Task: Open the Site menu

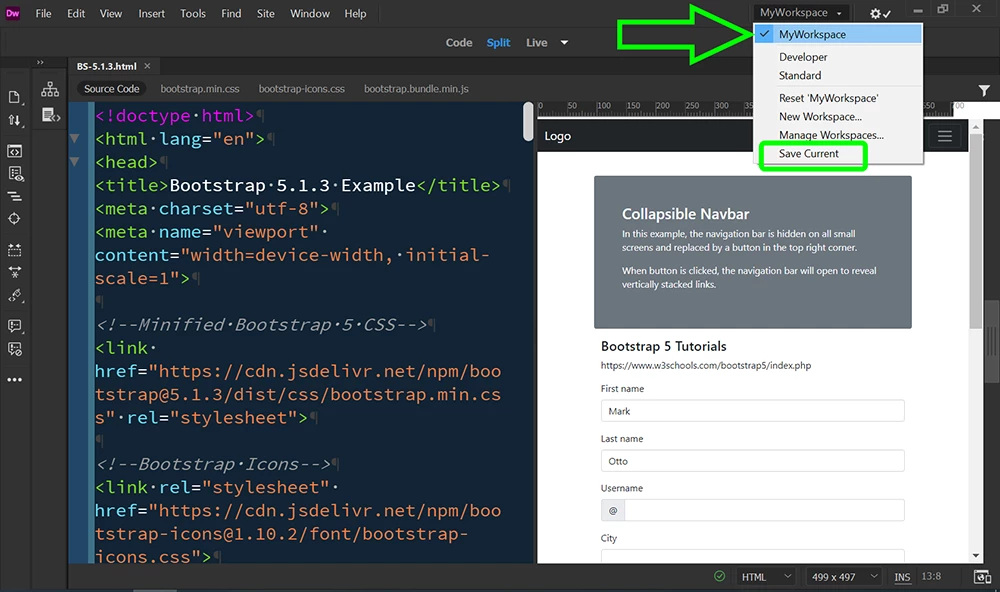Action: point(265,13)
